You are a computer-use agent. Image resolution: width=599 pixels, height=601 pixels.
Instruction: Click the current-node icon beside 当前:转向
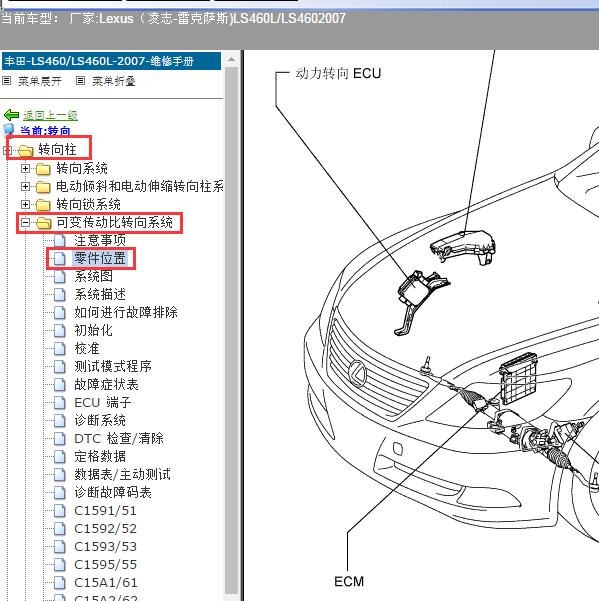9,130
